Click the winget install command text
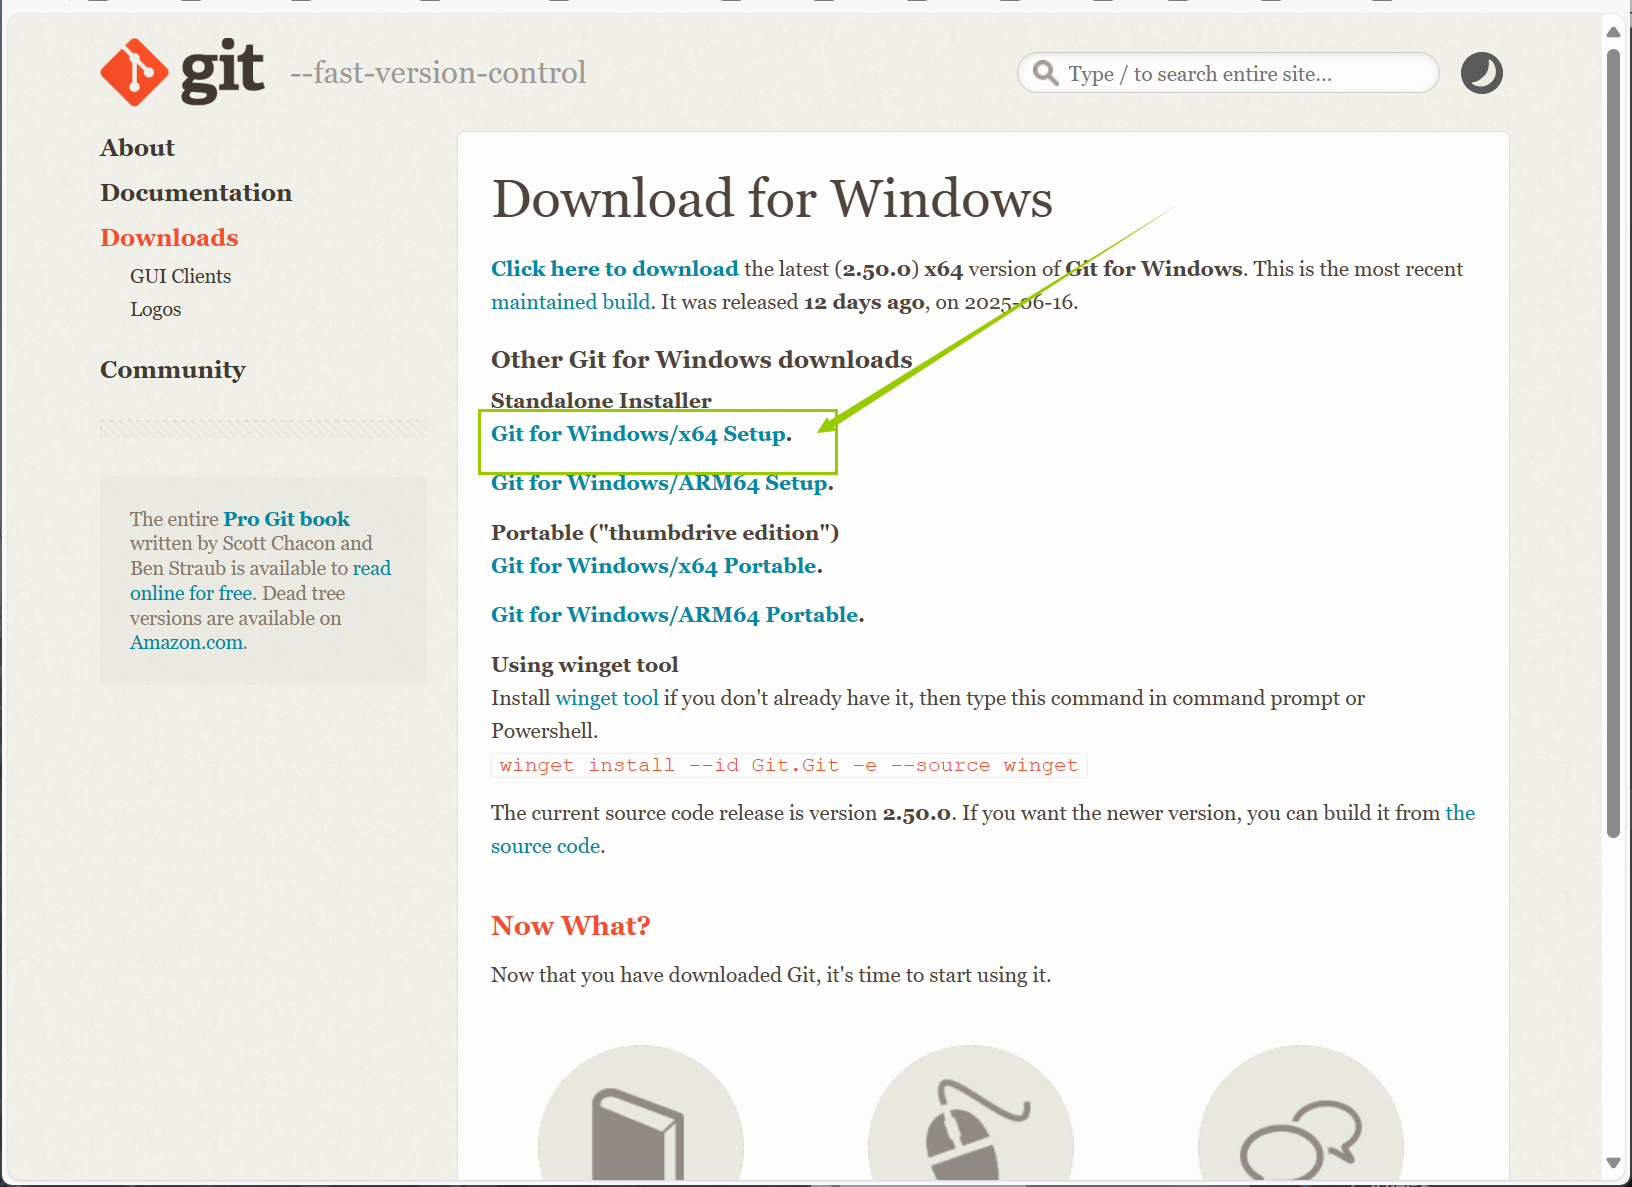1632x1187 pixels. 789,765
